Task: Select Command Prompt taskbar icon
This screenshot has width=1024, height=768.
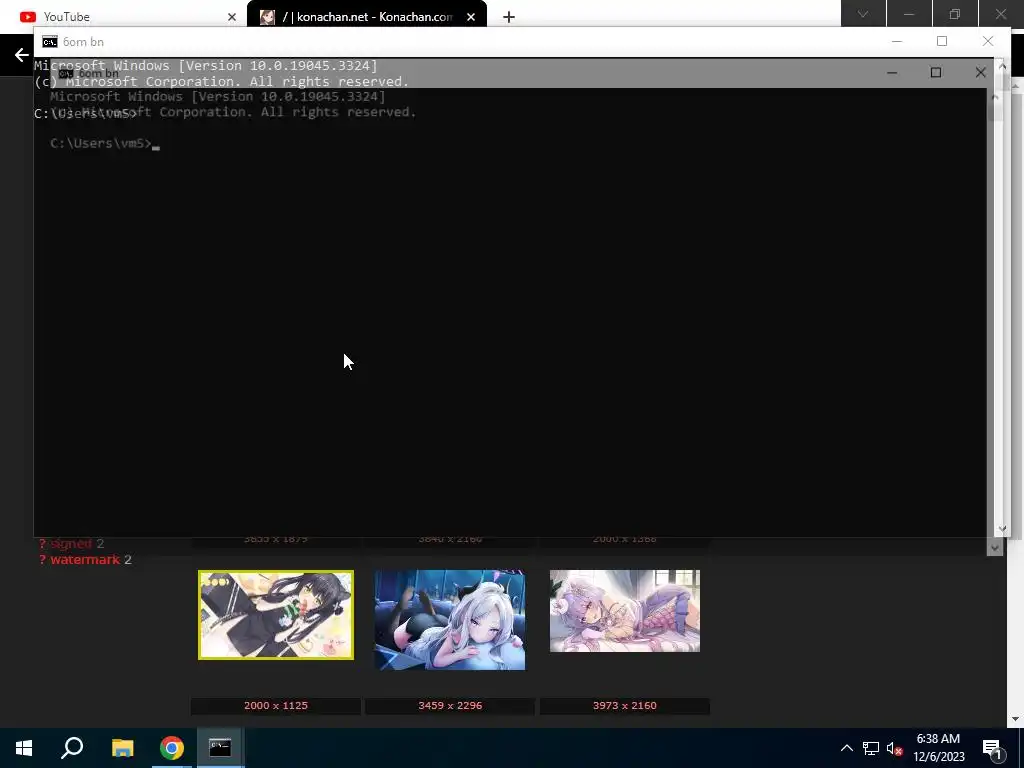Action: (x=220, y=748)
